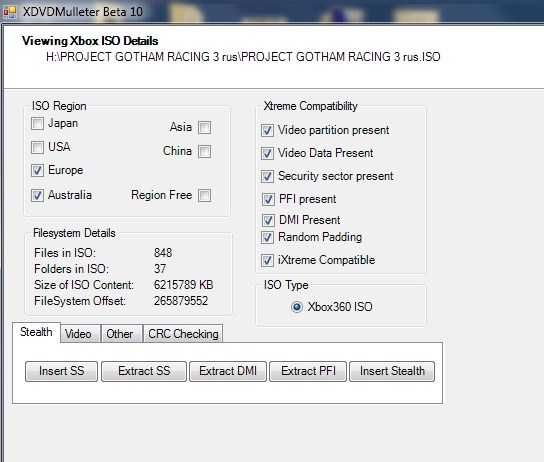Click the ISO file path text
This screenshot has height=462, width=544.
click(x=243, y=57)
